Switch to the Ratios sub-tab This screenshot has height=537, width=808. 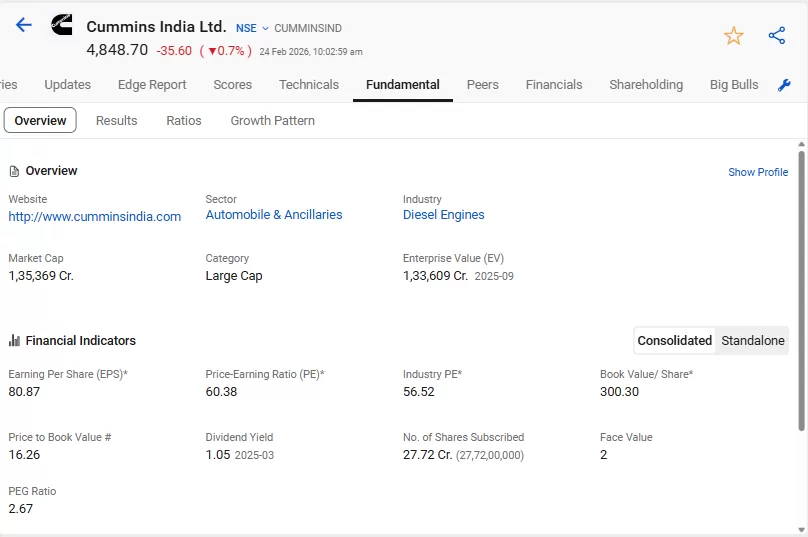pos(183,121)
